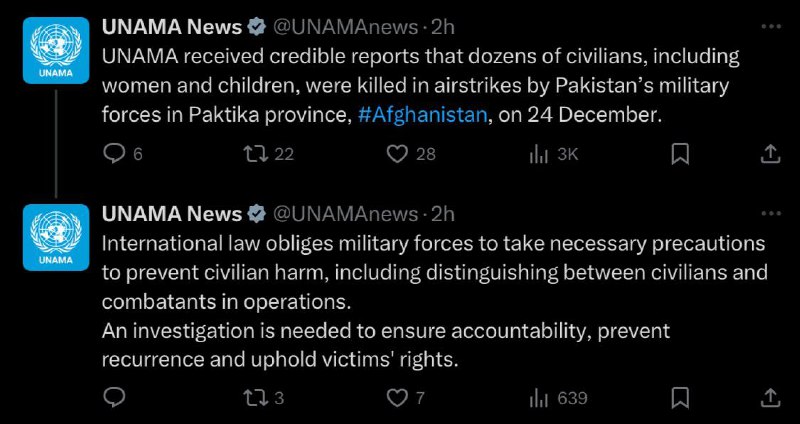Share the first tweet via upload icon
The height and width of the screenshot is (424, 800).
770,154
